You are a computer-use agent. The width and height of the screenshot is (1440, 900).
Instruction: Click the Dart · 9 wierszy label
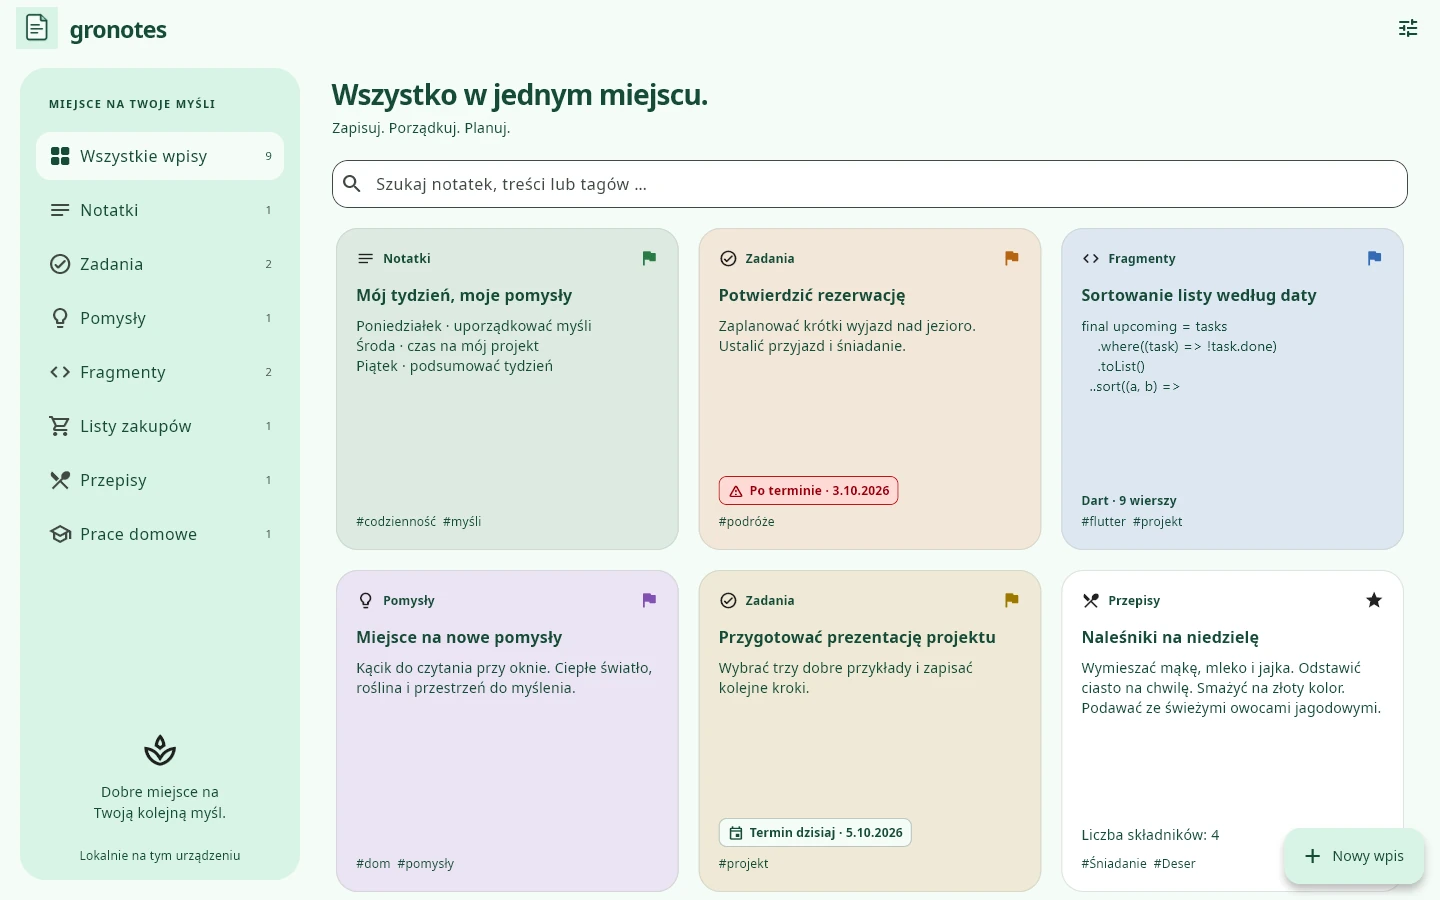click(x=1128, y=500)
